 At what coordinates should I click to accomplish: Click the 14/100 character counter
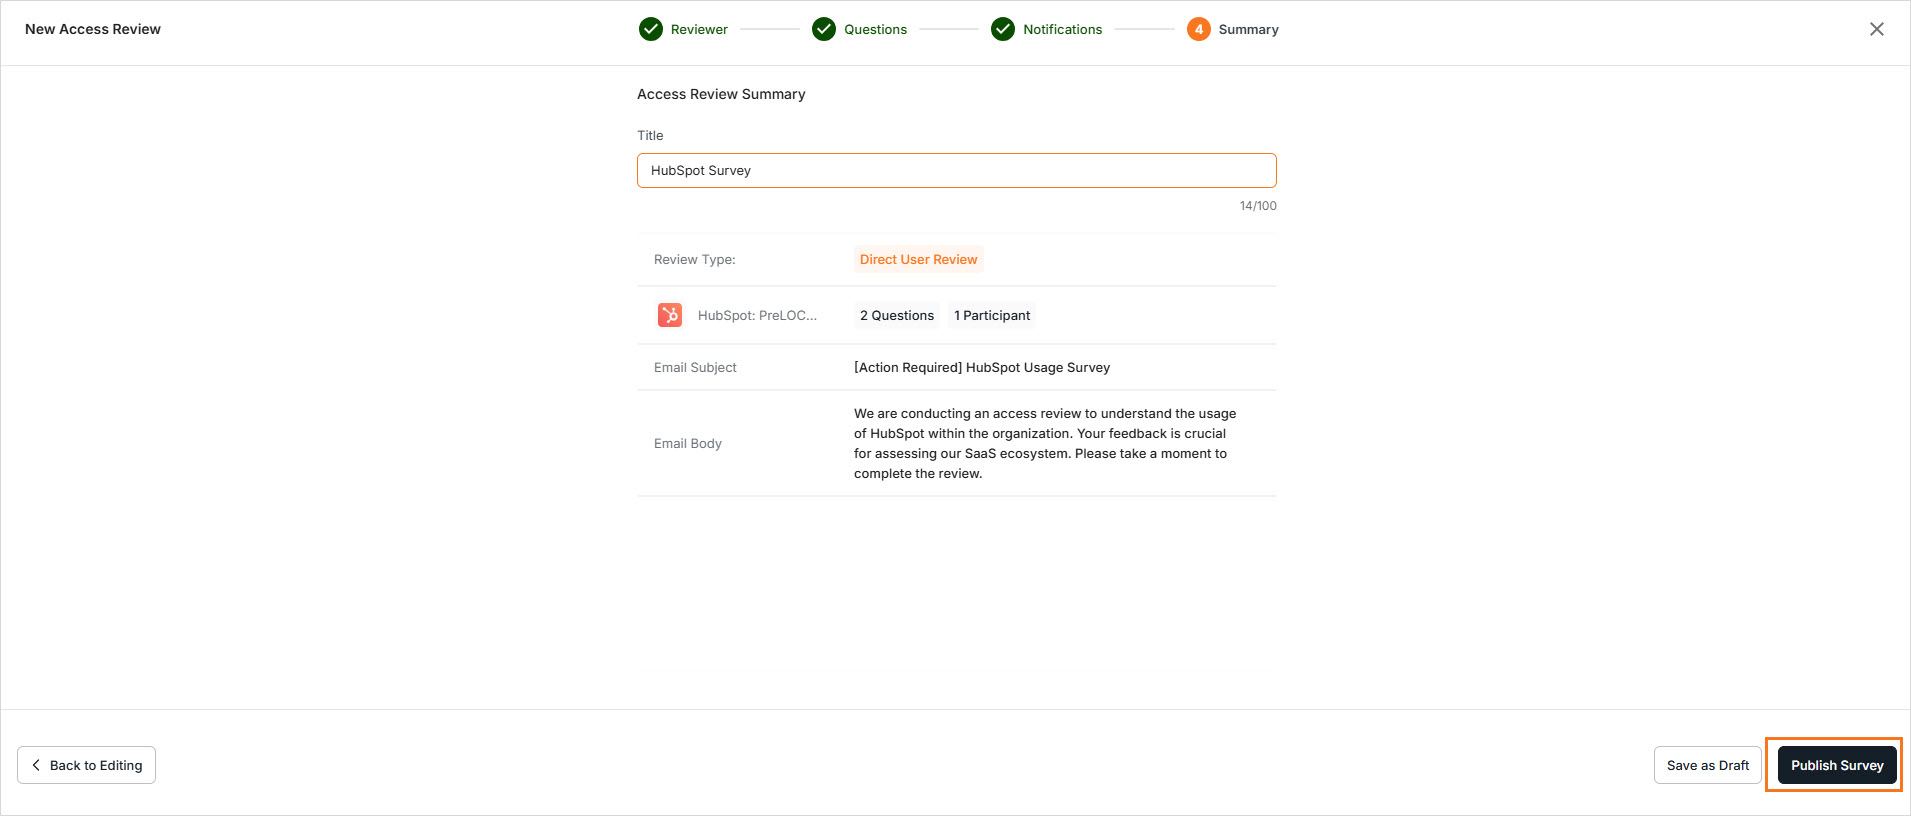1258,206
